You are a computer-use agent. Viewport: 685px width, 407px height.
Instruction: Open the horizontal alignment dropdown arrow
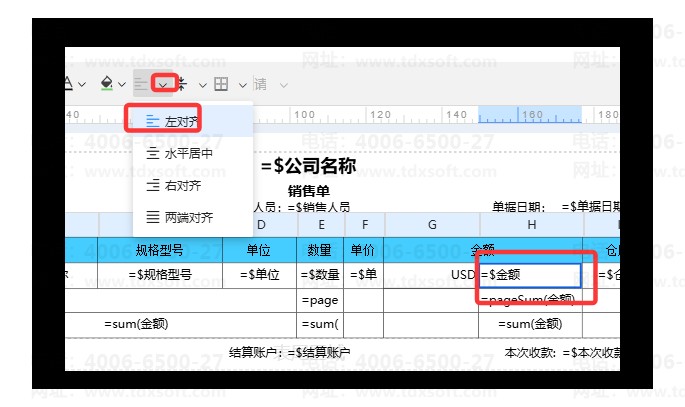pos(162,84)
